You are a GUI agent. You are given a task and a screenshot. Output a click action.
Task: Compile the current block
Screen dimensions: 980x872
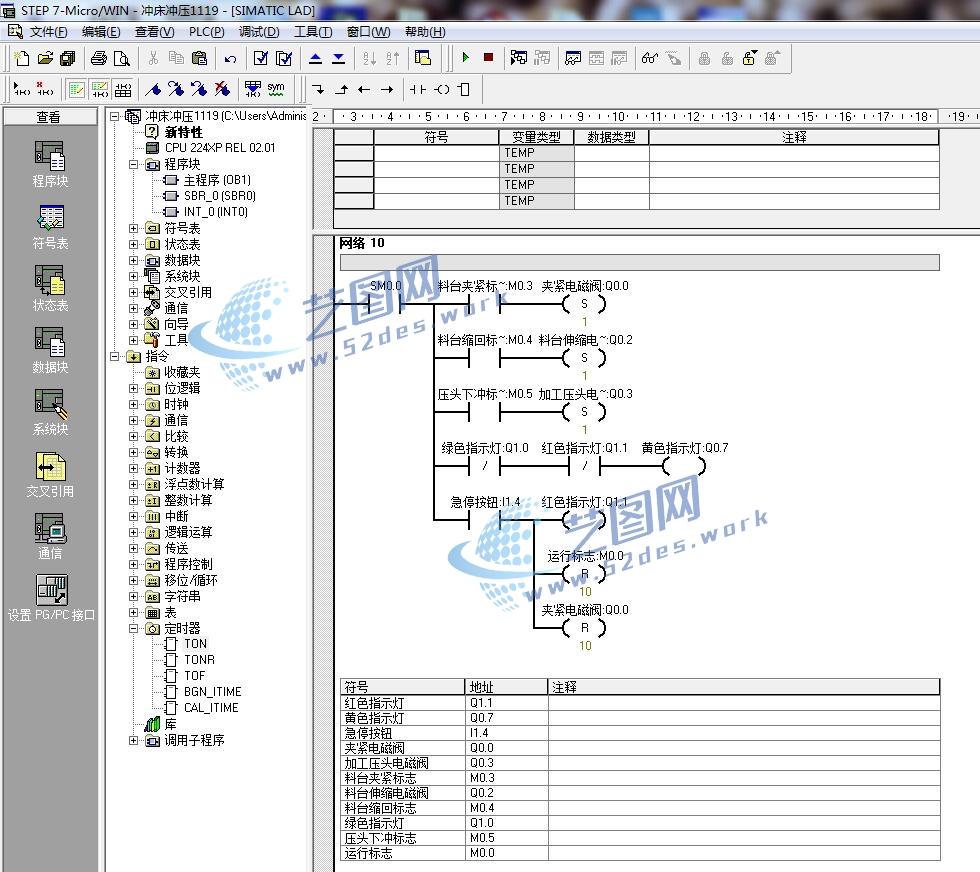click(261, 58)
